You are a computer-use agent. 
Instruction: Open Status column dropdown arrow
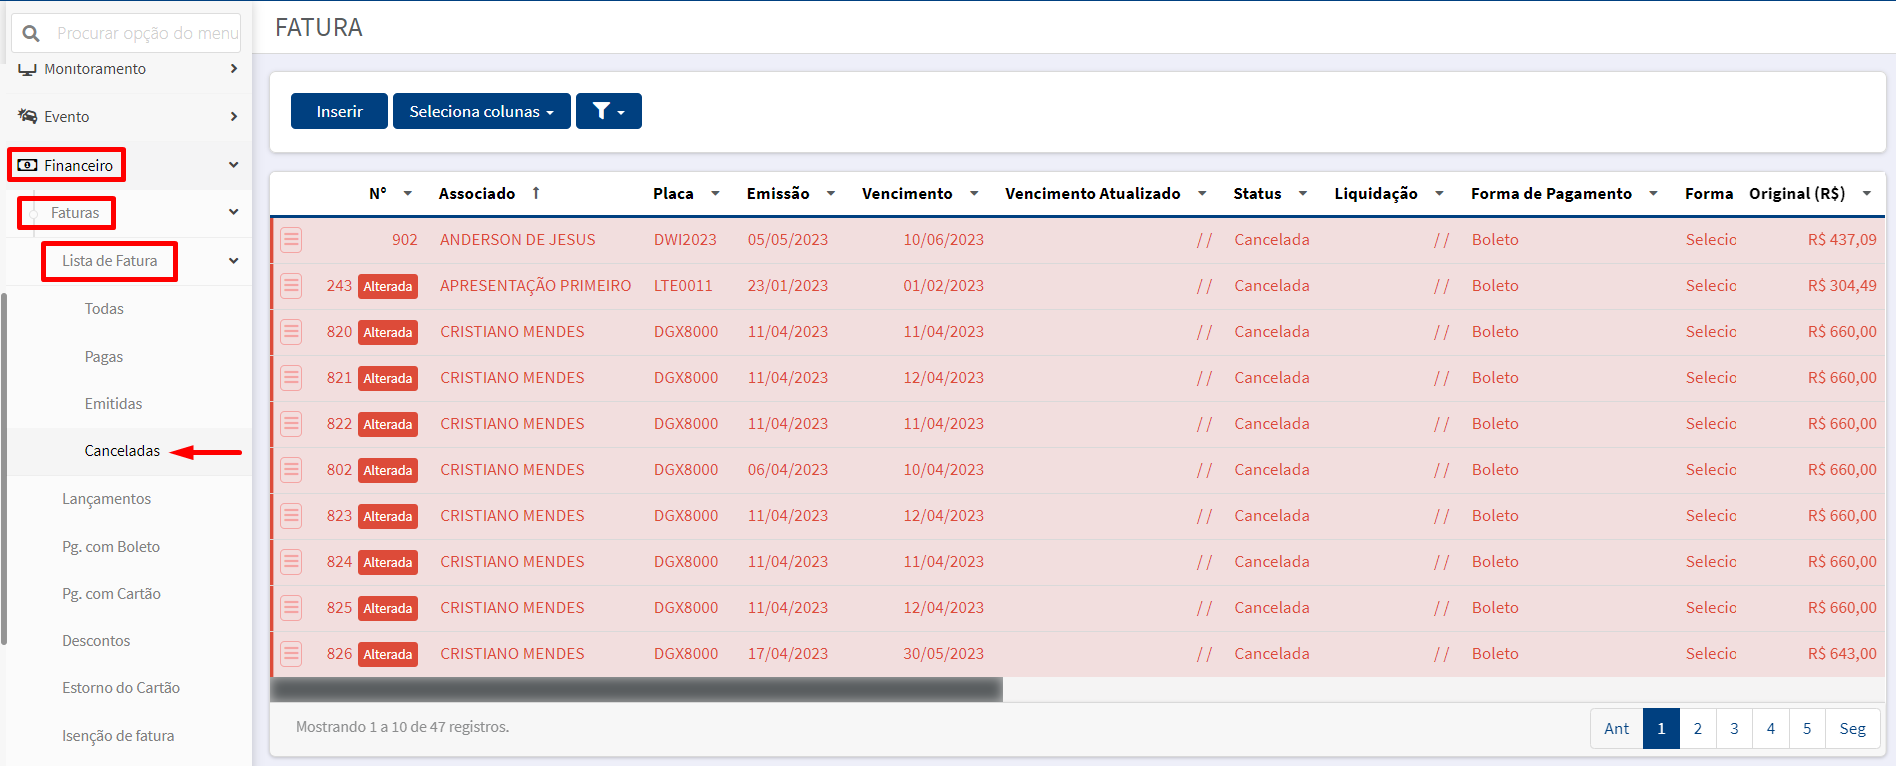click(1303, 194)
